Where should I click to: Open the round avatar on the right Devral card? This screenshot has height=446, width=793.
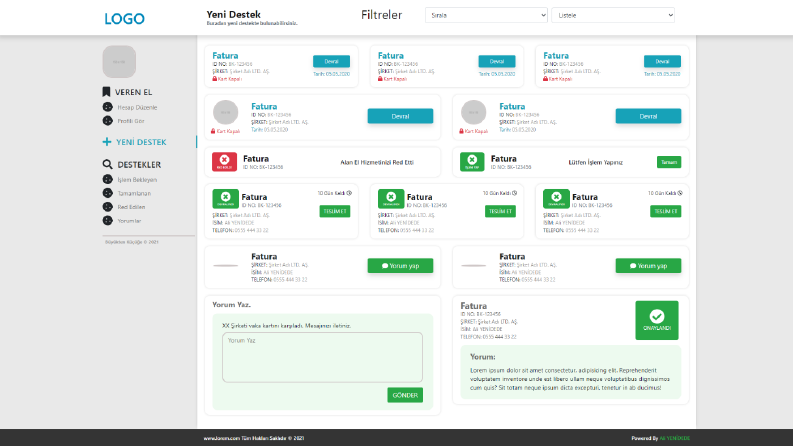click(473, 112)
